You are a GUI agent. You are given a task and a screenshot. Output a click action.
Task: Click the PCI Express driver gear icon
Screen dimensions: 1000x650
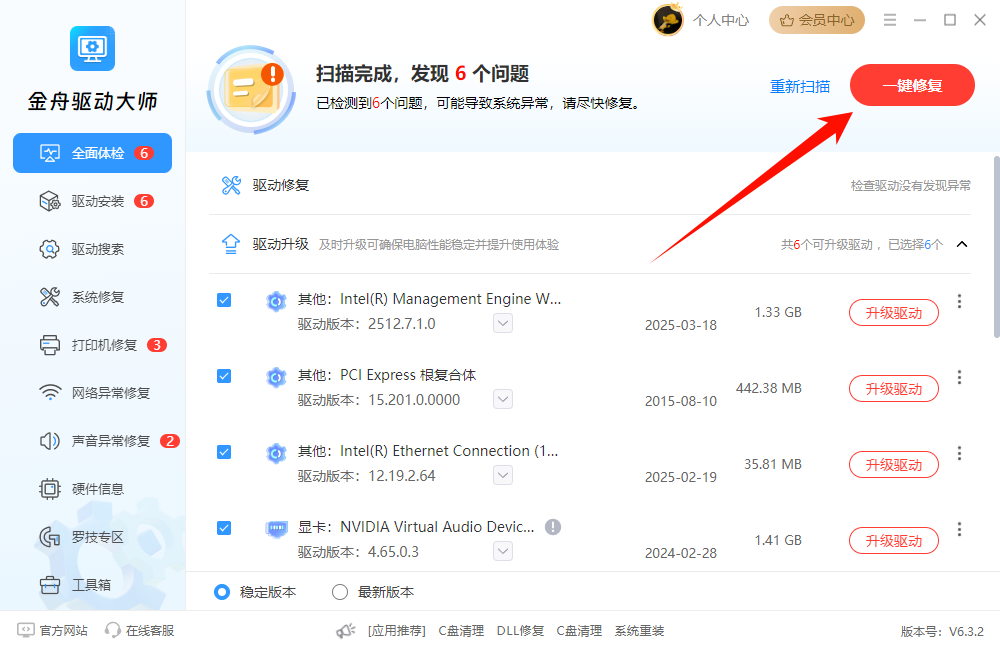pyautogui.click(x=276, y=378)
